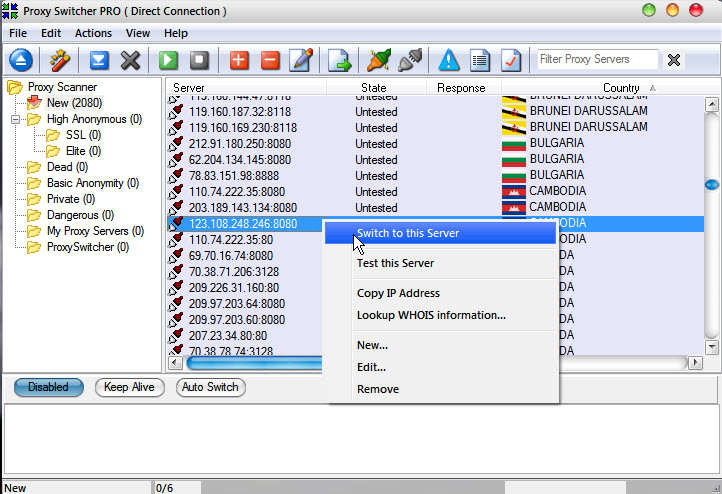Open the File menu
The image size is (722, 494).
pyautogui.click(x=18, y=33)
